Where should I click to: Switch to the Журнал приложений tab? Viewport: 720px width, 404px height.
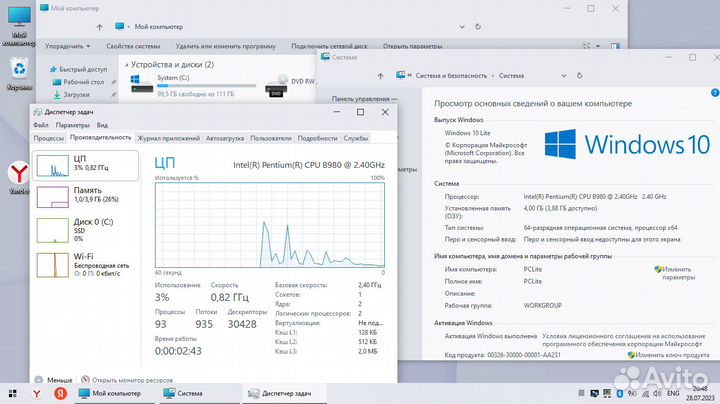tap(169, 138)
